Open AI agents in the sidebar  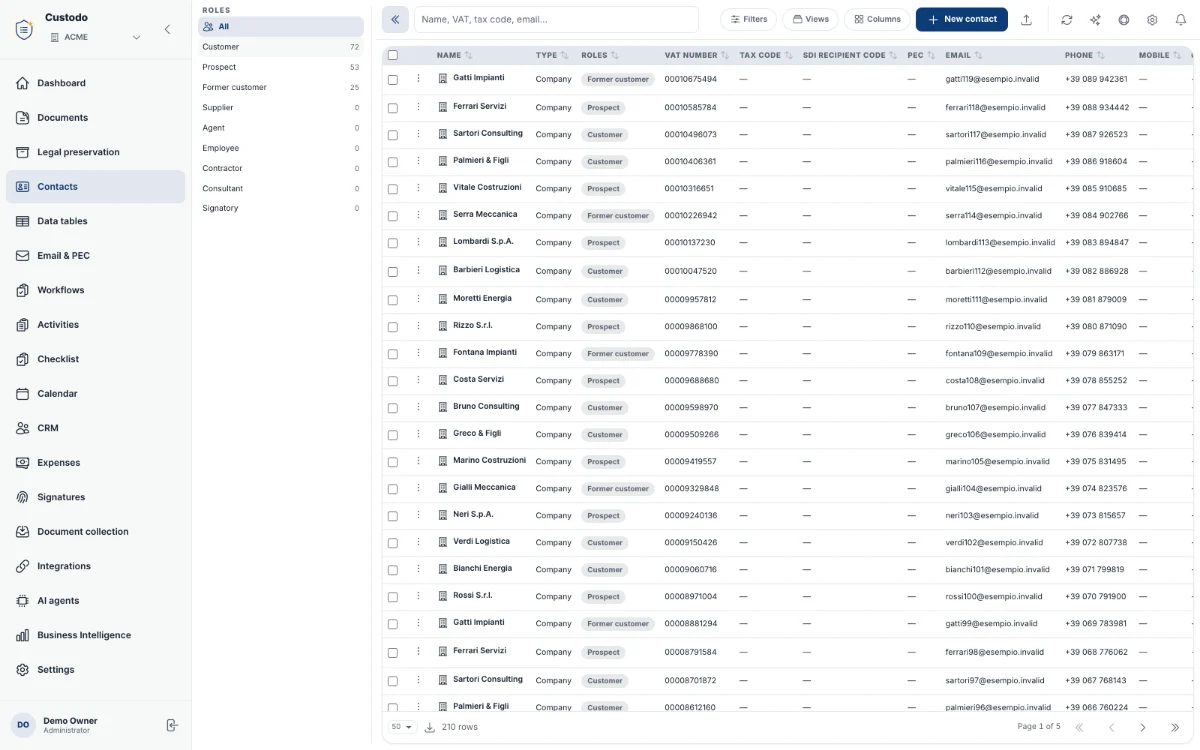(x=95, y=601)
